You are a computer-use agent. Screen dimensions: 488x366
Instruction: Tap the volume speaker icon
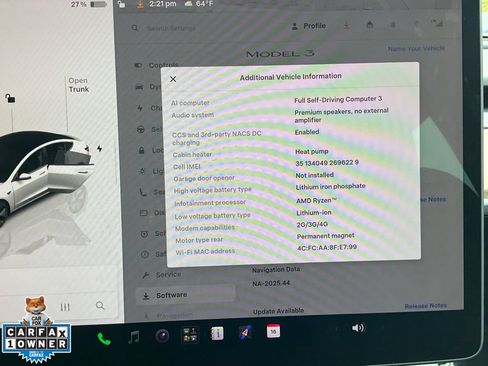coord(358,328)
